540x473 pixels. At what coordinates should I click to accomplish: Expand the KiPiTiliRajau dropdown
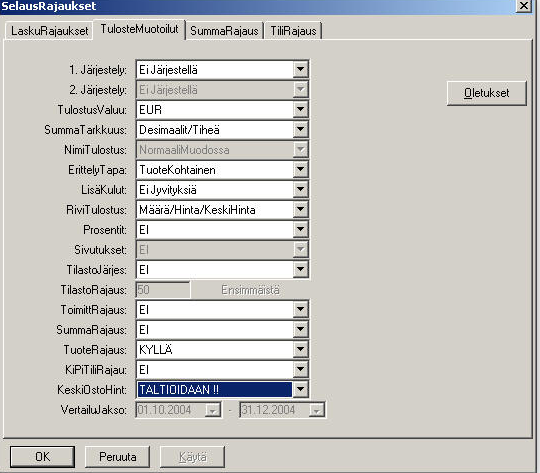click(x=300, y=369)
